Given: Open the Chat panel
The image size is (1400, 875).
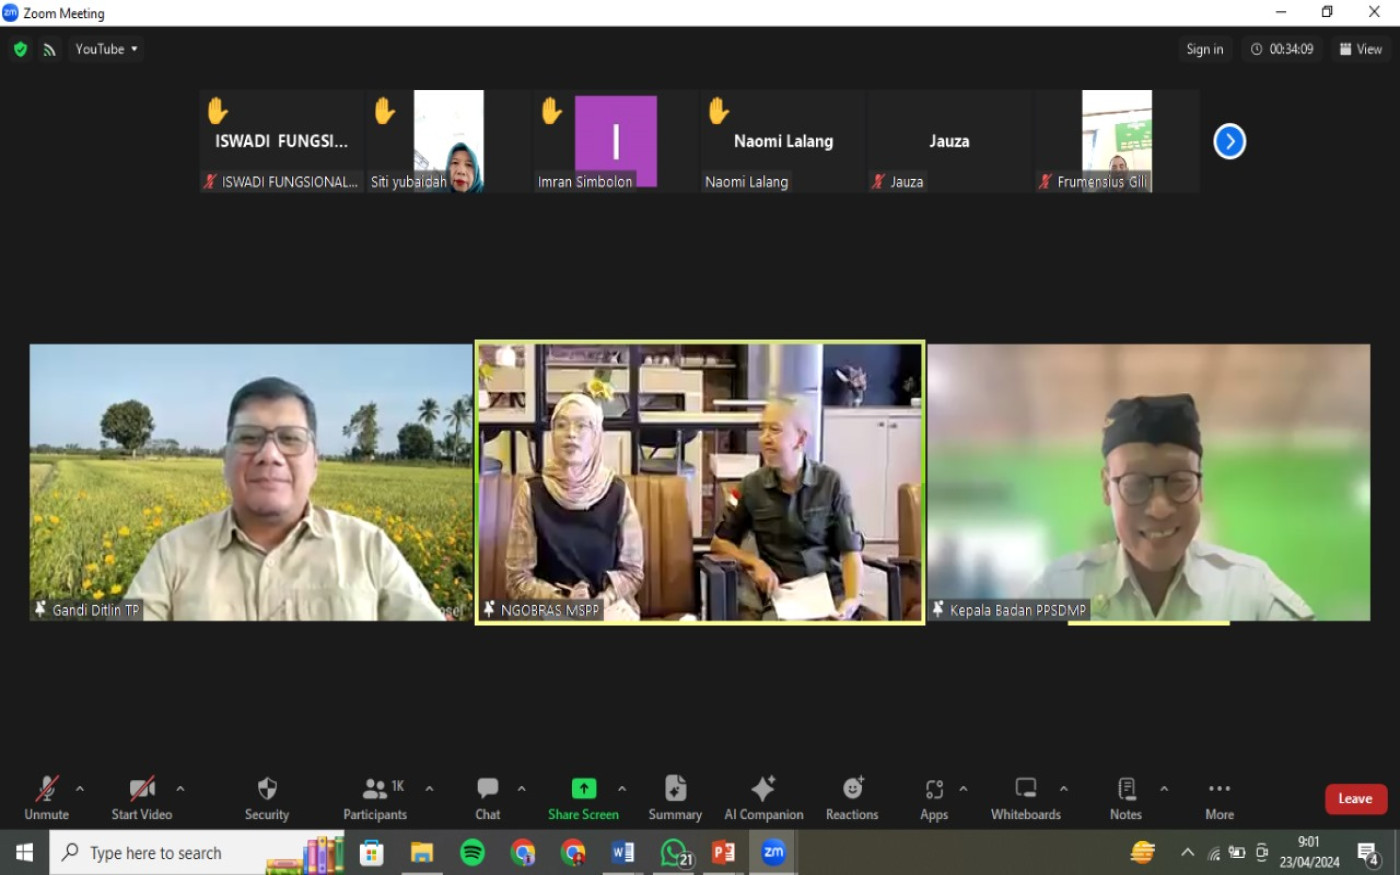Looking at the screenshot, I should (487, 790).
